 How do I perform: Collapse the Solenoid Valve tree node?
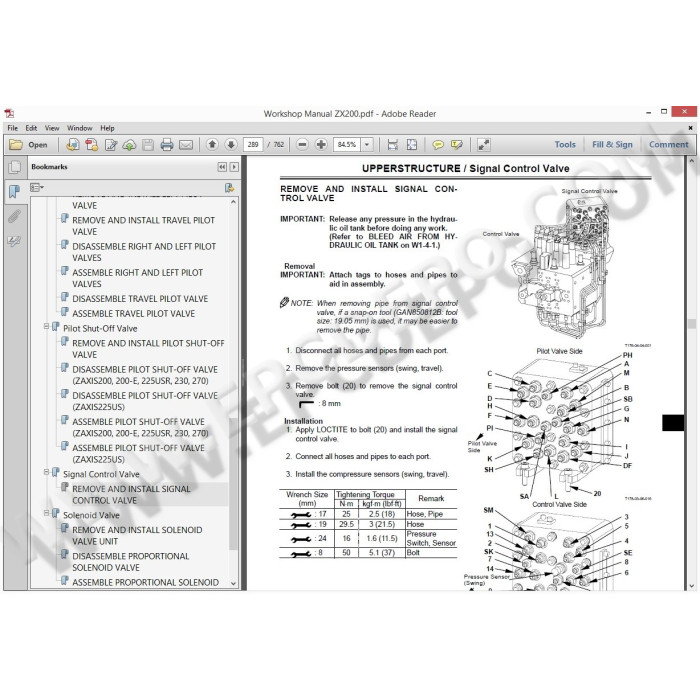[46, 513]
